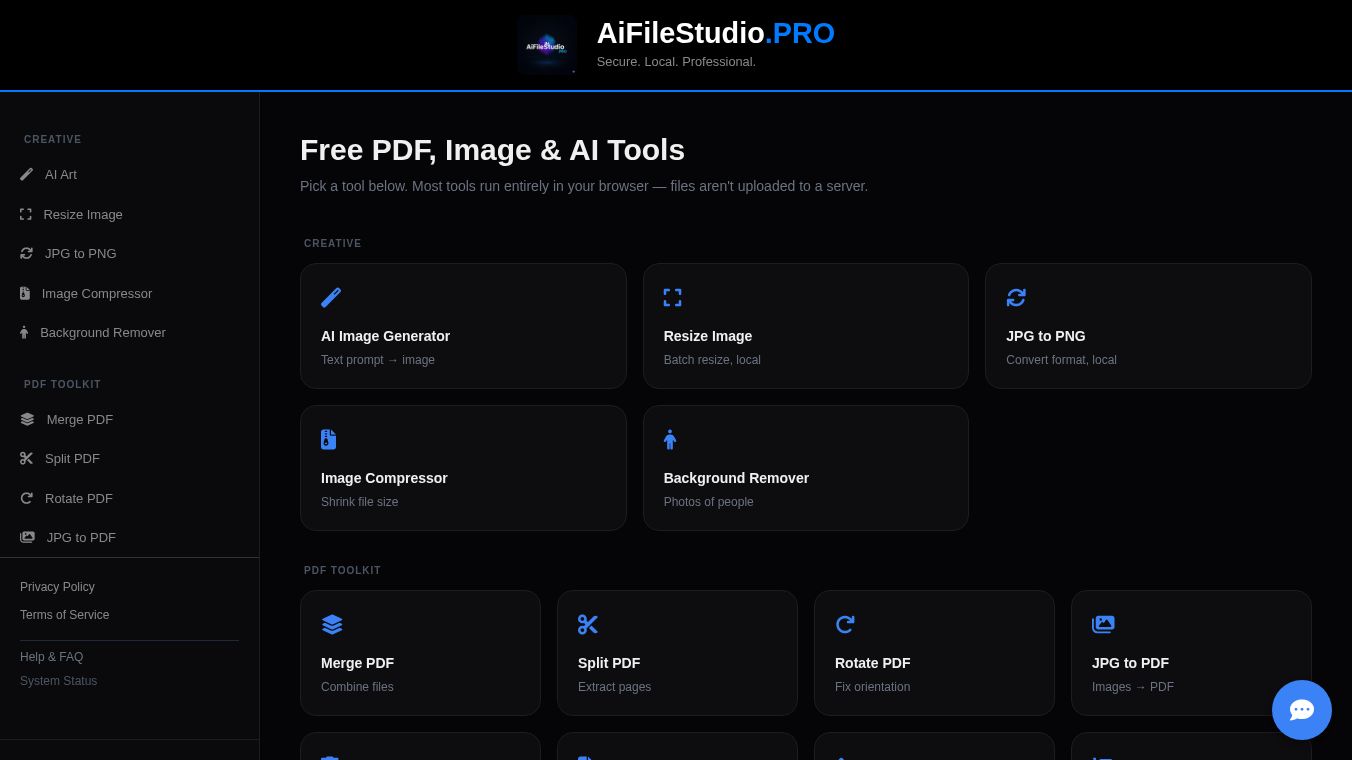
Task: Click the 'Free PDF, Image & AI Tools' heading
Action: pos(493,150)
